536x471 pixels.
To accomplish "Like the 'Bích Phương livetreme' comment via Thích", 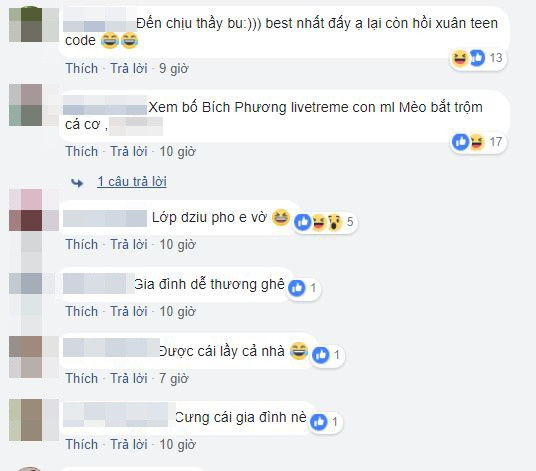I will tap(82, 151).
